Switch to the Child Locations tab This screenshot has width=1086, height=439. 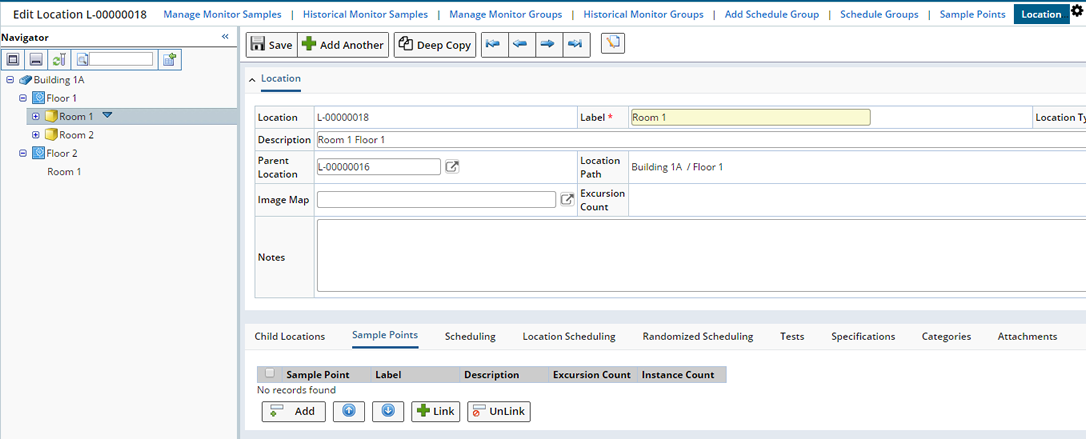290,337
